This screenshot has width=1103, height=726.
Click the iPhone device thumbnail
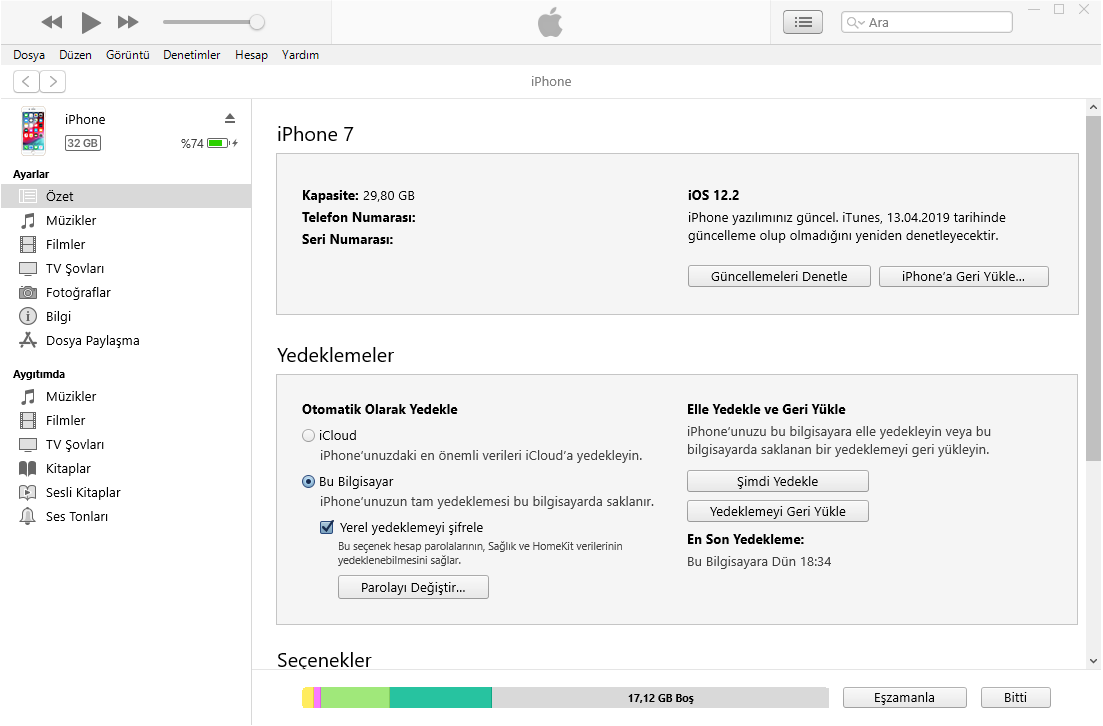(x=33, y=130)
